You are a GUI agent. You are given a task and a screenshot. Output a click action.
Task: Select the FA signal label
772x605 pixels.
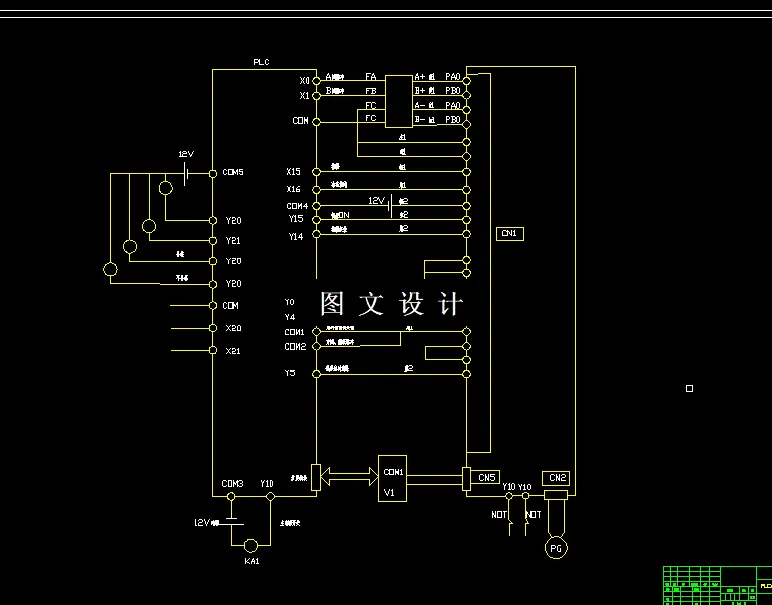coord(371,77)
